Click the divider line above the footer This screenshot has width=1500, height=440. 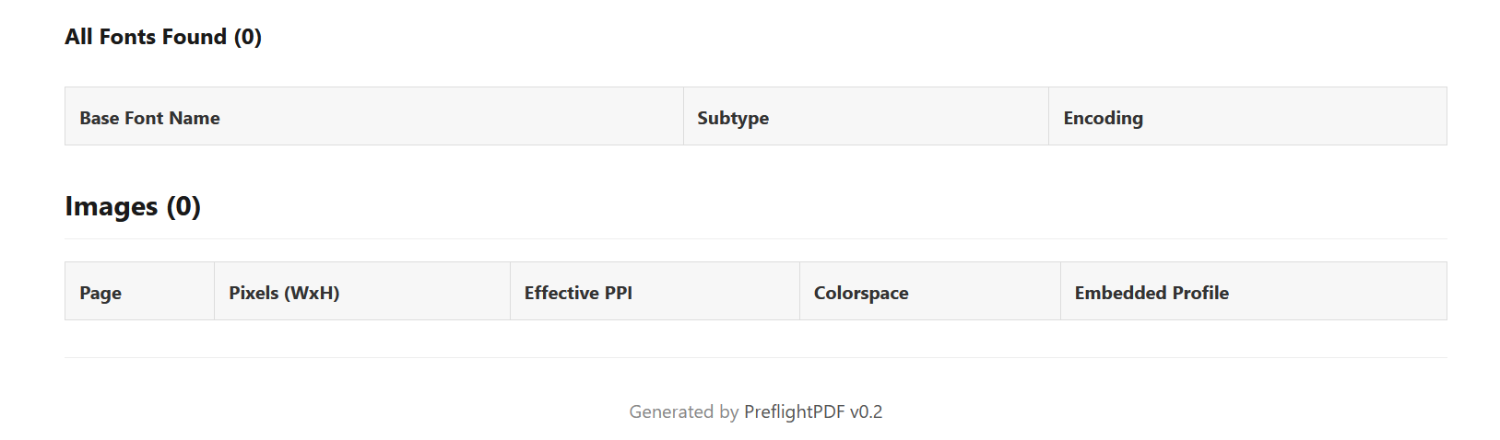click(755, 357)
